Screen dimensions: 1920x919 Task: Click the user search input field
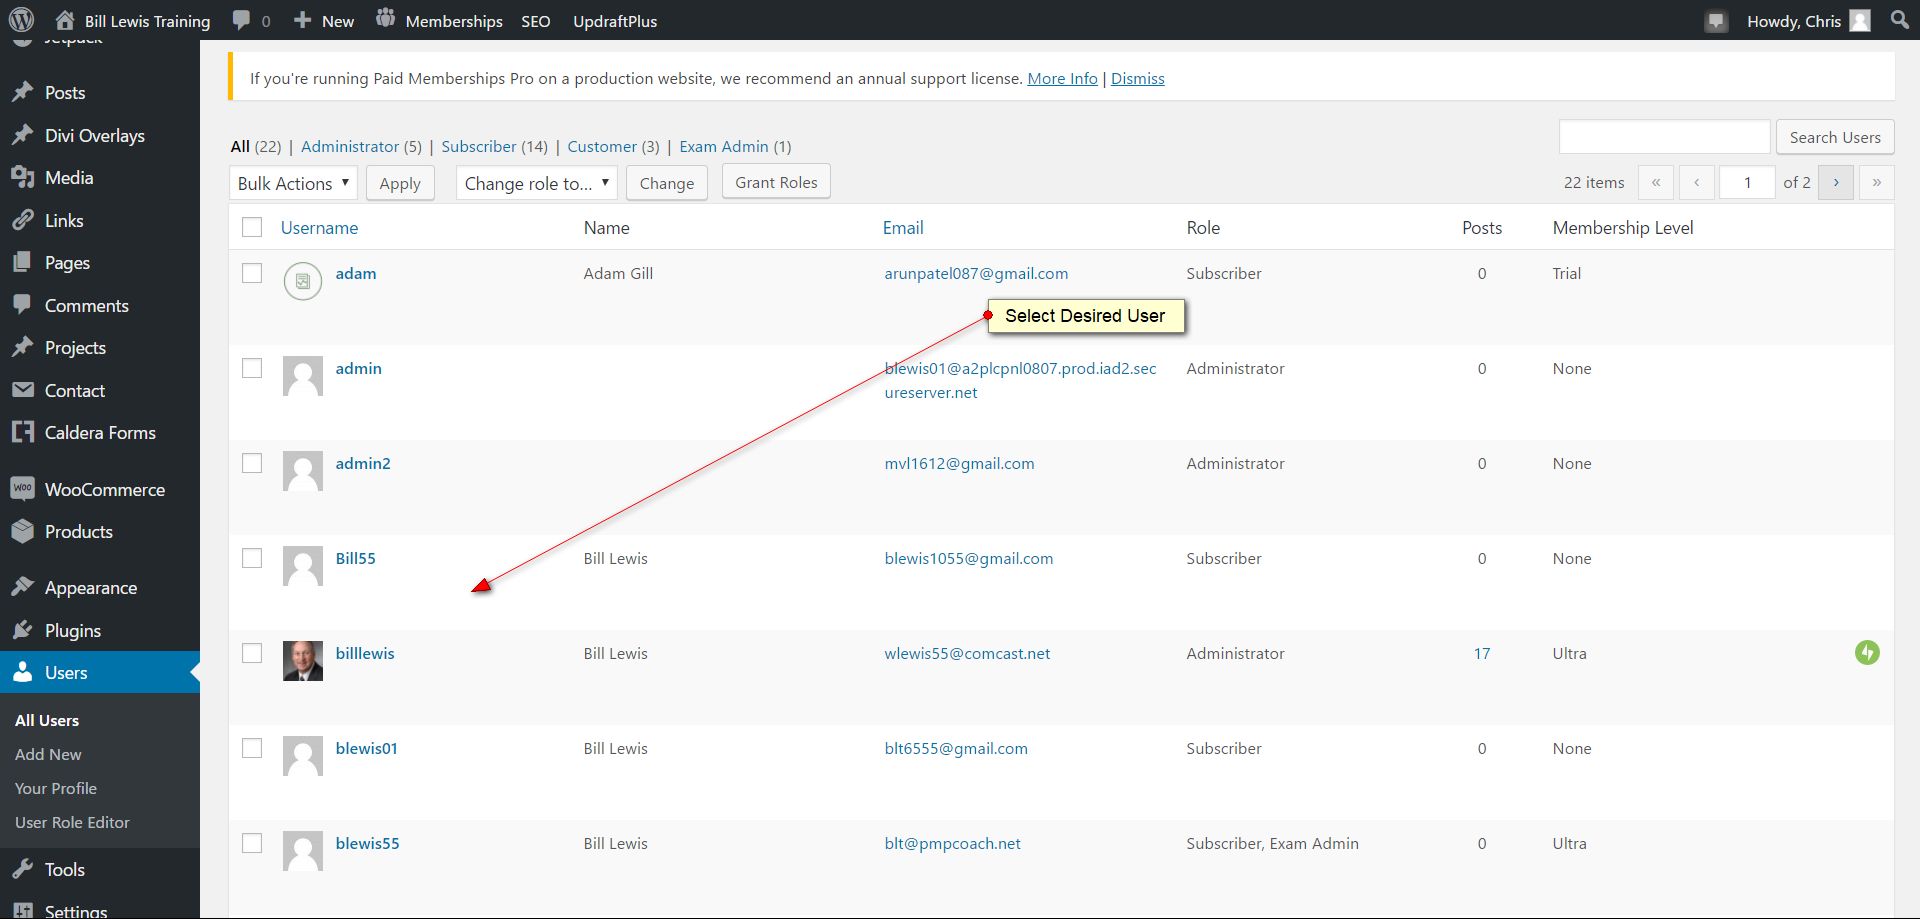[1664, 137]
